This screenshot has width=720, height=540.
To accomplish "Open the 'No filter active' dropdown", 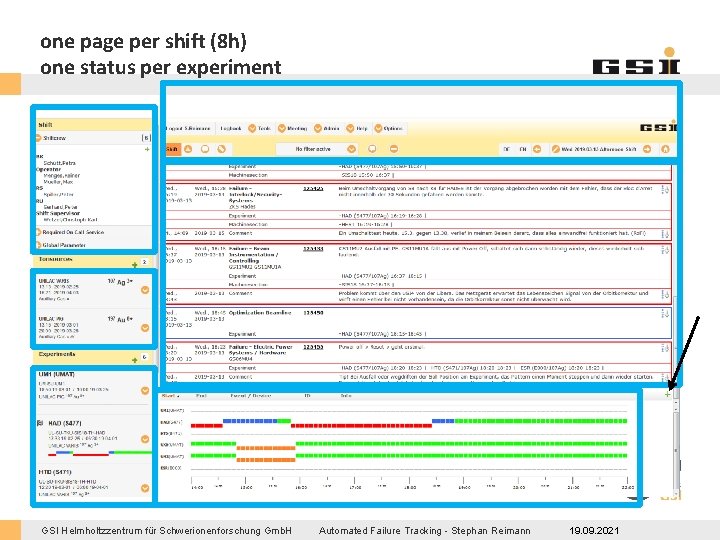I will point(316,149).
